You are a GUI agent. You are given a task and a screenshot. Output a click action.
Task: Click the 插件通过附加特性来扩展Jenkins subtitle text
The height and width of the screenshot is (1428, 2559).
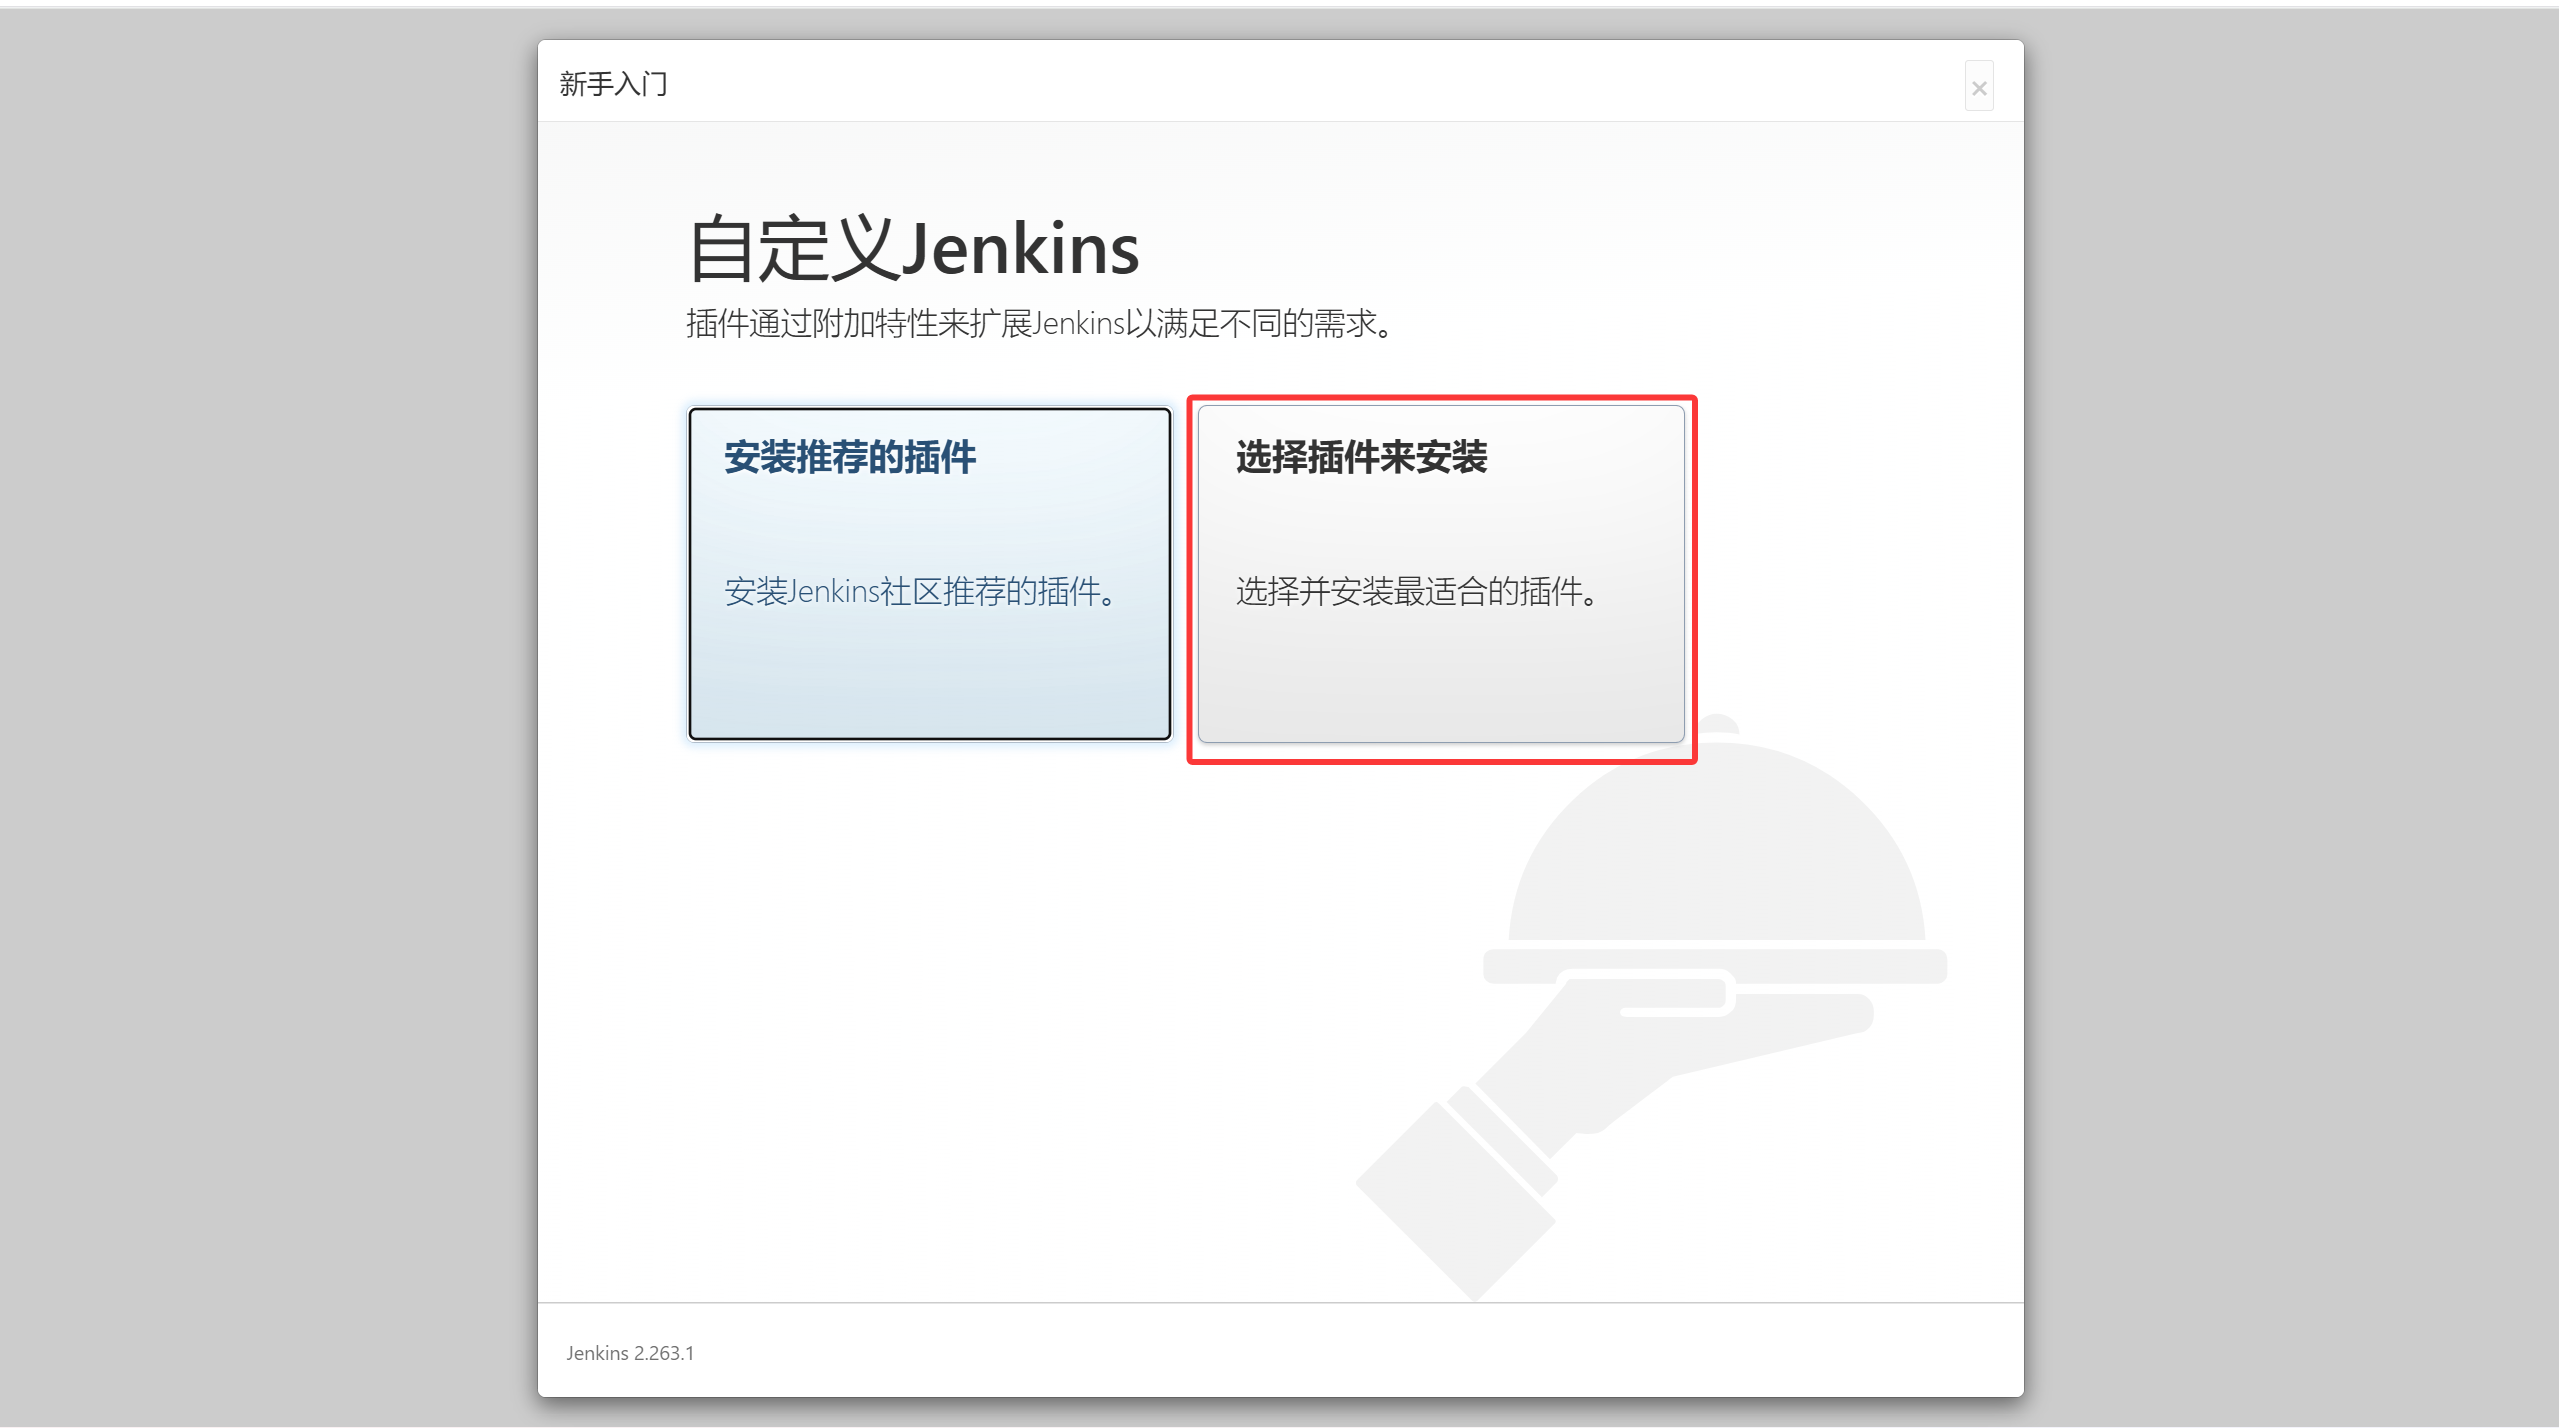[x=1040, y=323]
